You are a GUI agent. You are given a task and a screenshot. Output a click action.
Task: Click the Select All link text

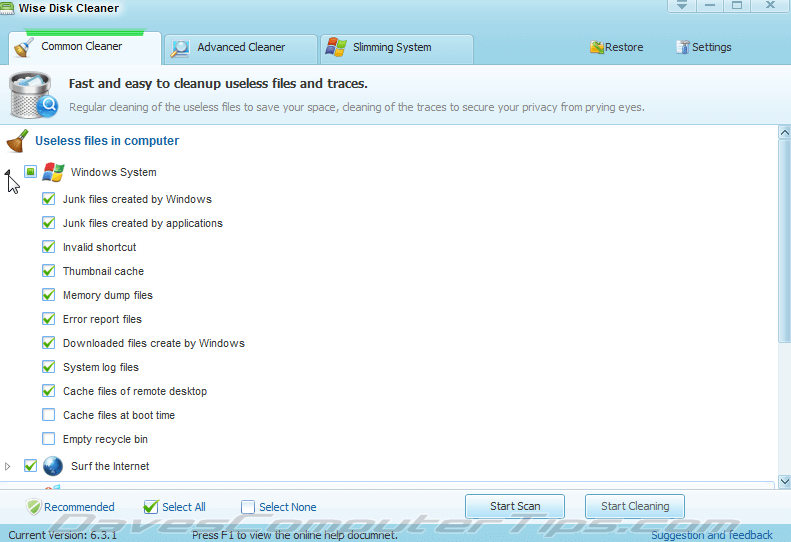coord(184,507)
